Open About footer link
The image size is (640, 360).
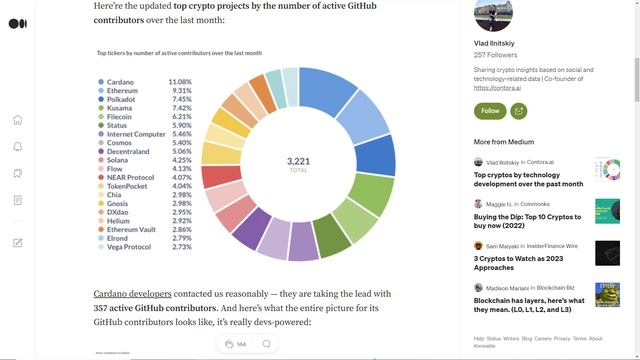point(596,339)
